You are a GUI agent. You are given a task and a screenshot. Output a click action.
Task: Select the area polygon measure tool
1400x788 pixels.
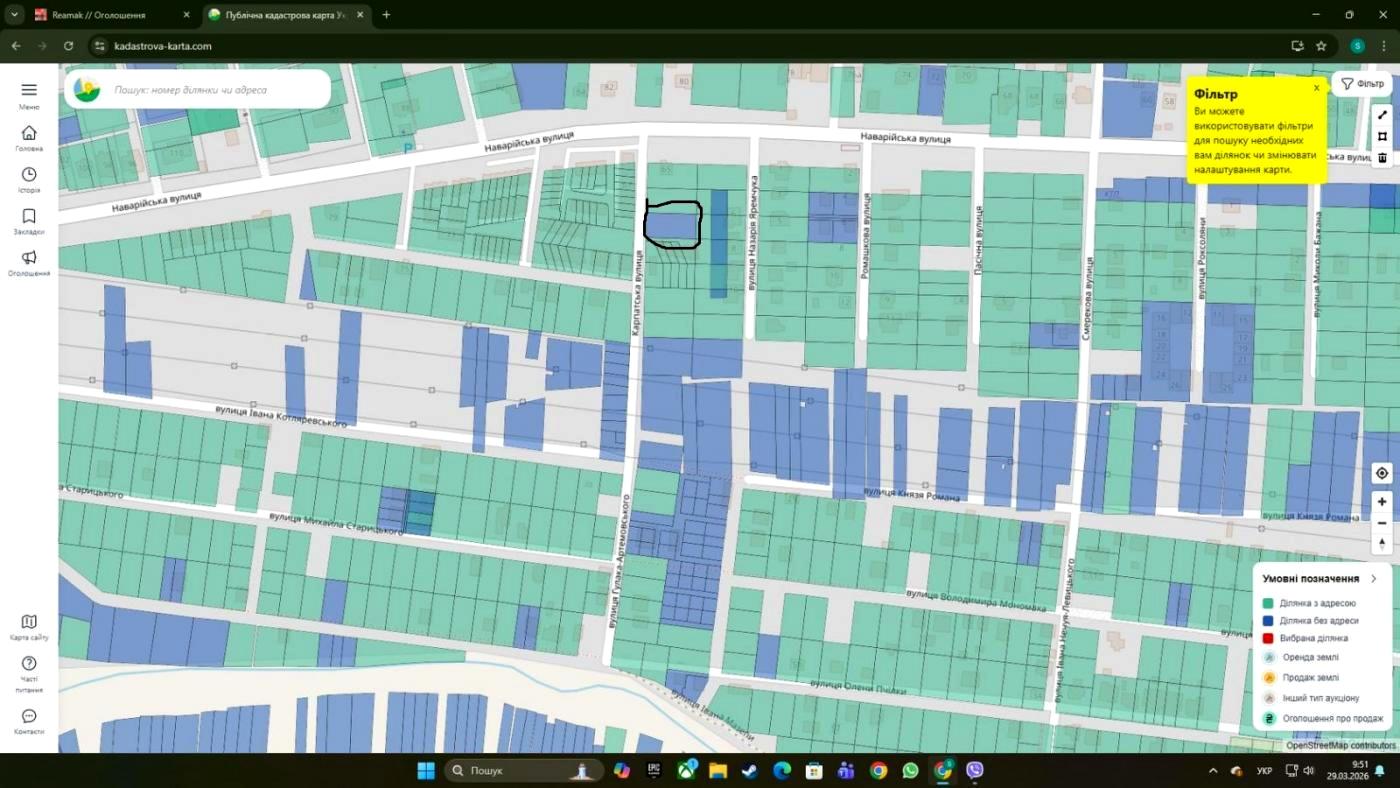pos(1382,136)
